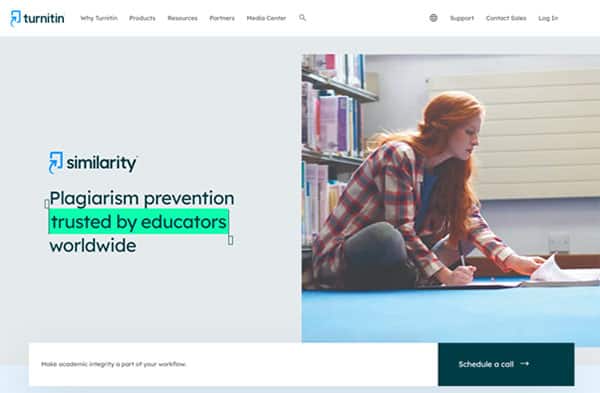Open the search magnifier icon
This screenshot has width=600, height=393.
302,18
